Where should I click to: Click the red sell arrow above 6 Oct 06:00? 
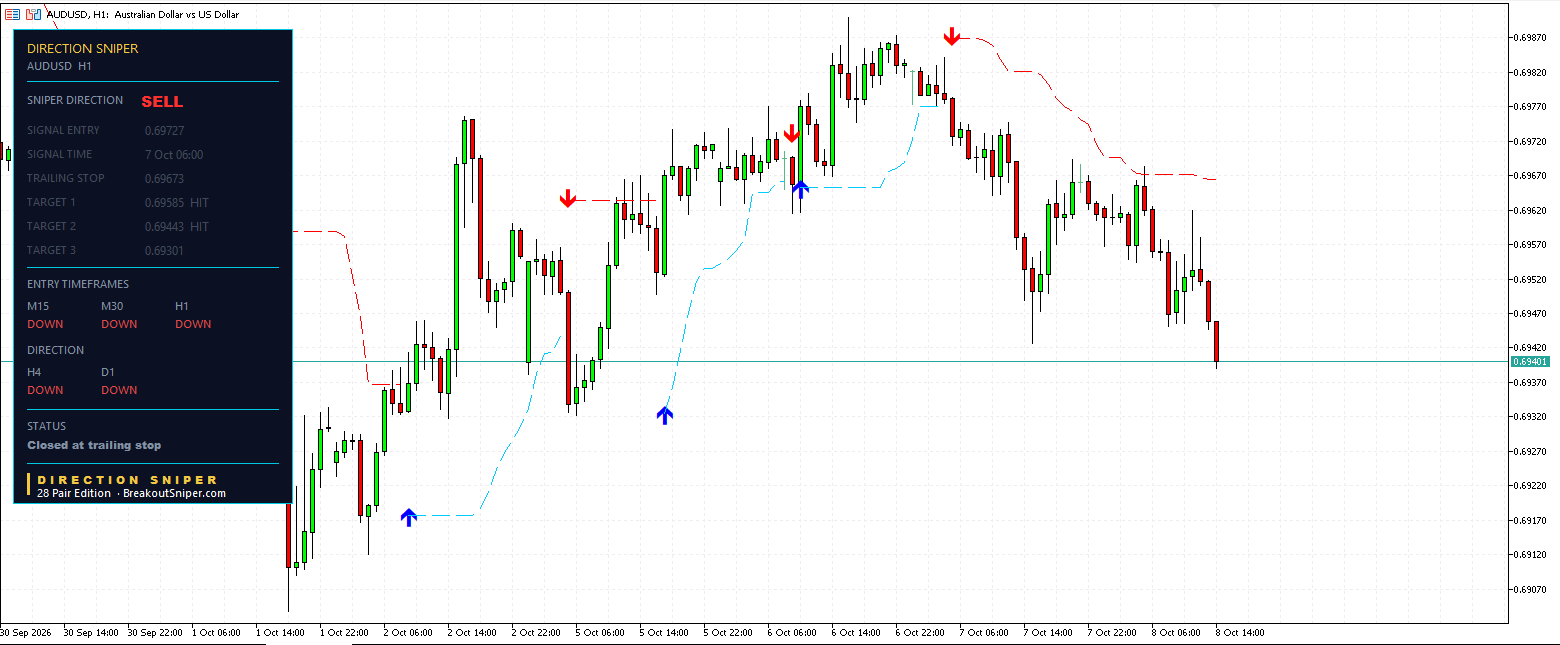point(792,134)
